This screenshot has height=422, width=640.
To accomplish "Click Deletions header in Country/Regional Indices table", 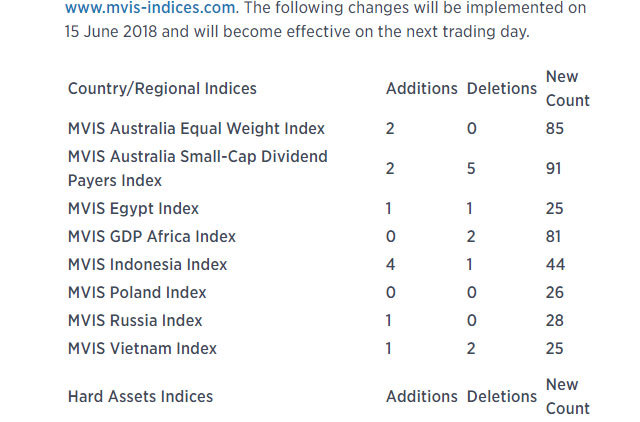I will 501,89.
